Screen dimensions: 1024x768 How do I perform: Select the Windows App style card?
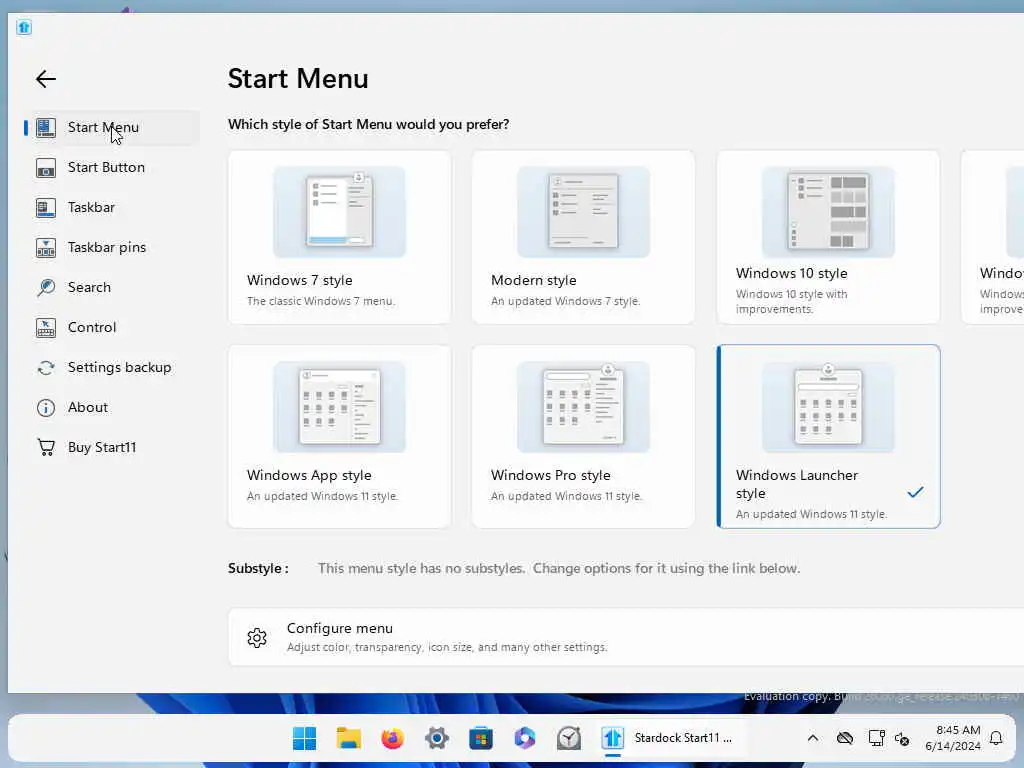pyautogui.click(x=339, y=436)
